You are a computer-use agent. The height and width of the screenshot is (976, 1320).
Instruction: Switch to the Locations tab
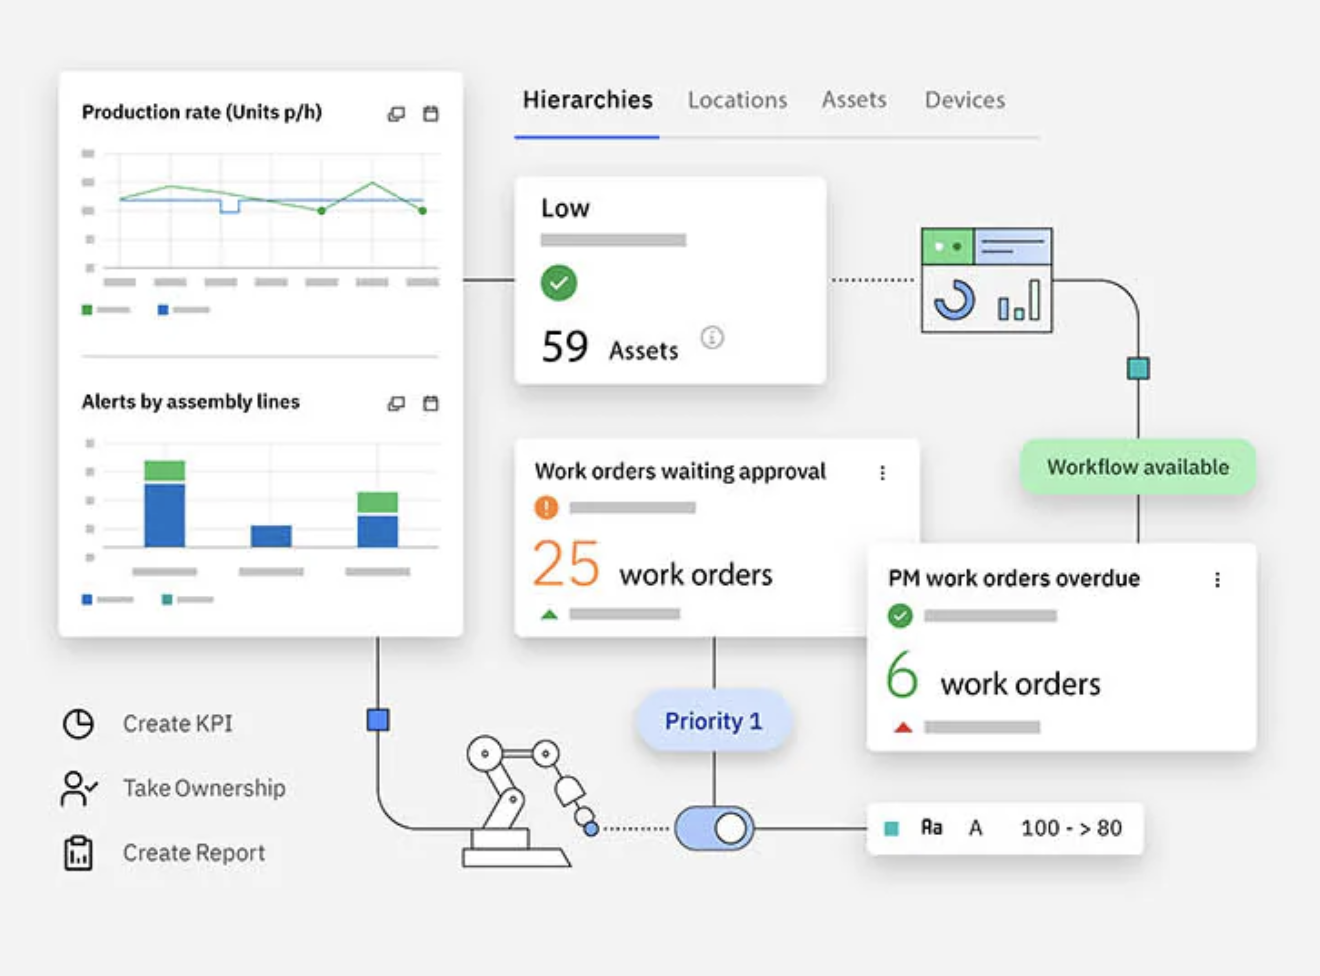click(737, 100)
